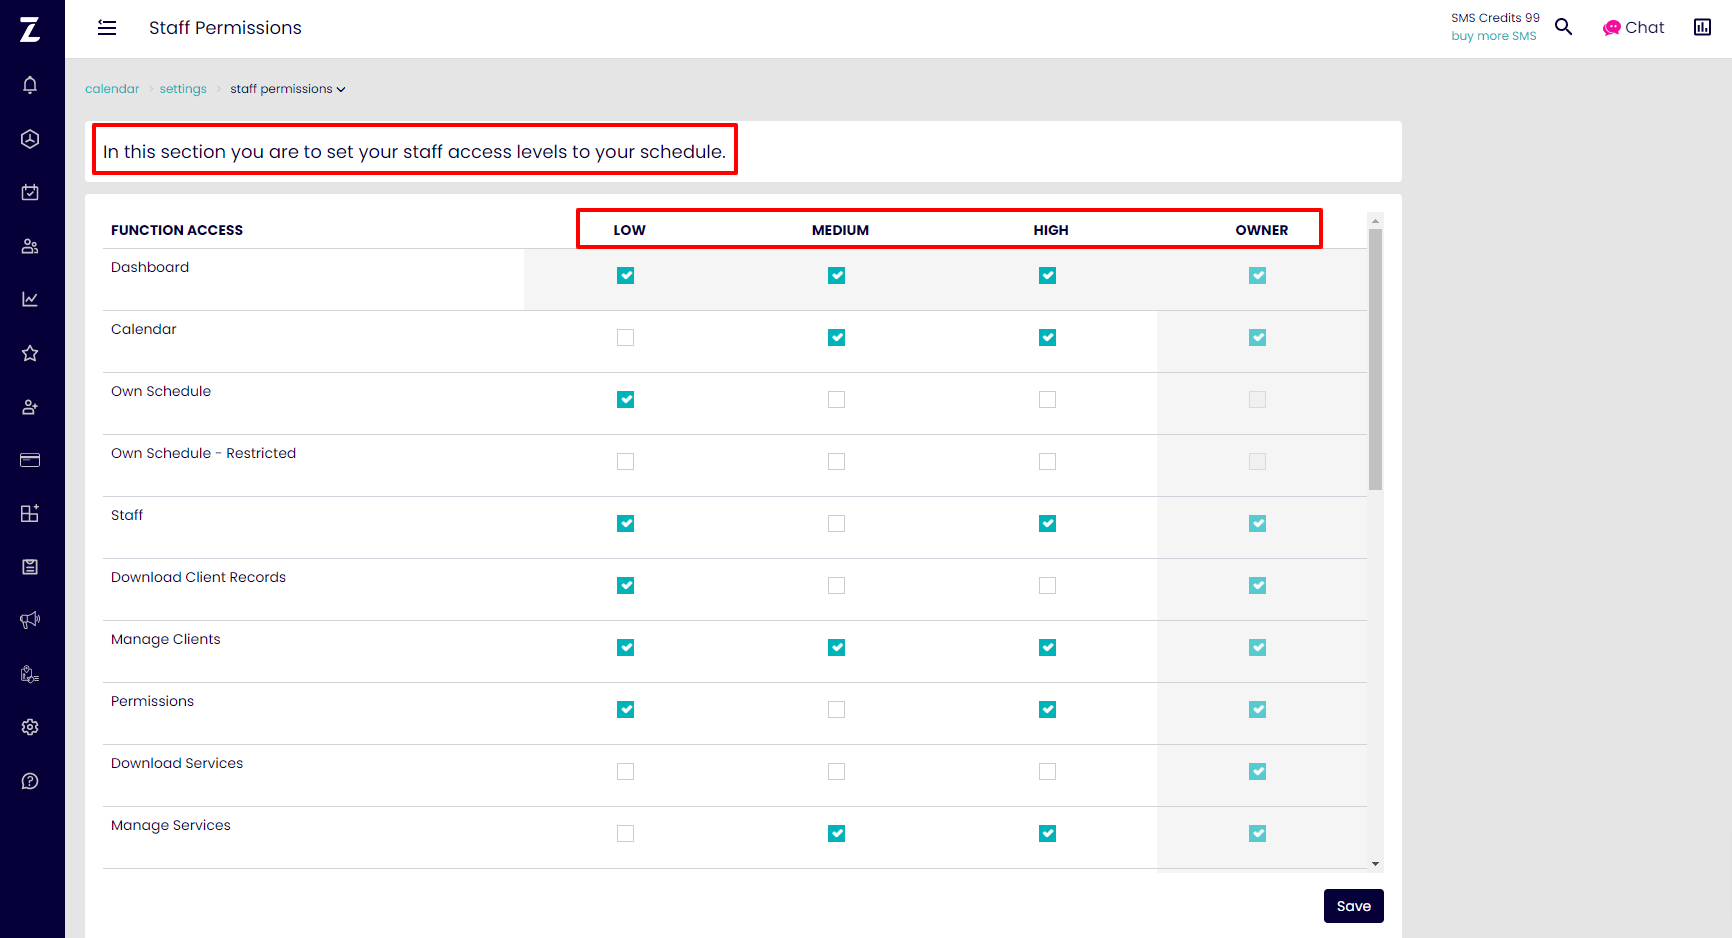Open the clients people icon
1732x938 pixels.
coord(30,246)
